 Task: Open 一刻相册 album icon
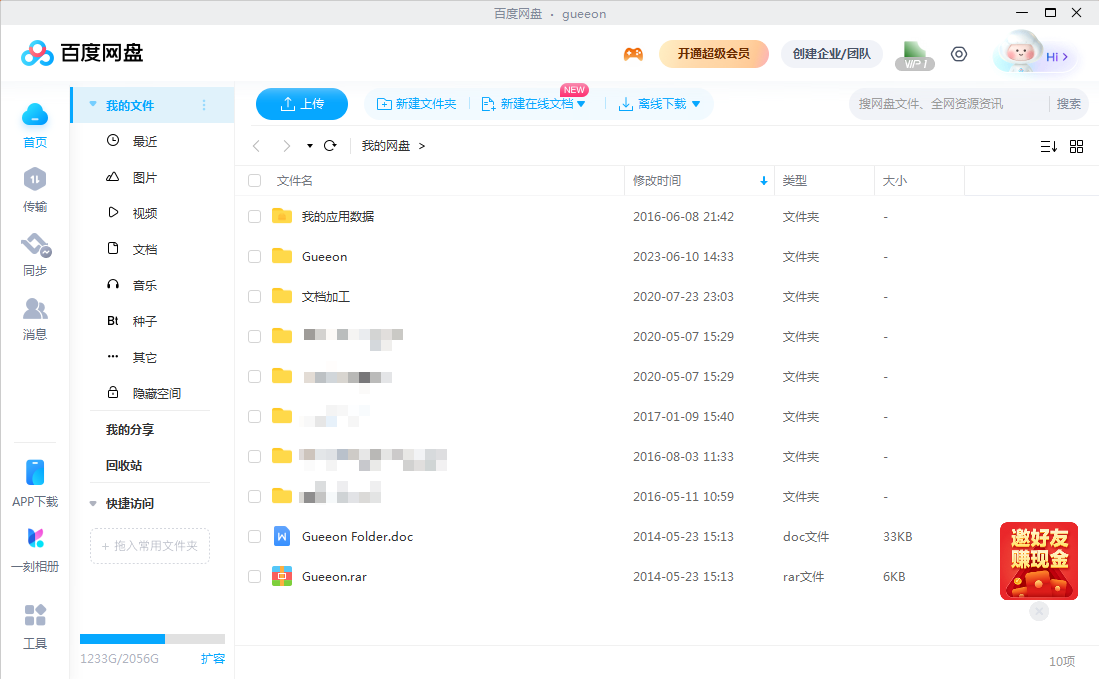point(35,548)
